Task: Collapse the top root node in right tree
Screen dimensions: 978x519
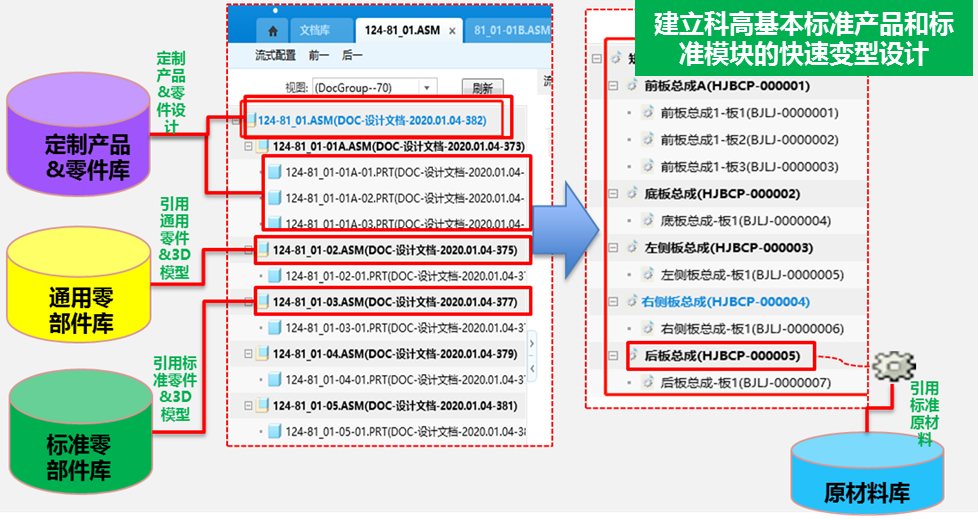Action: [597, 59]
